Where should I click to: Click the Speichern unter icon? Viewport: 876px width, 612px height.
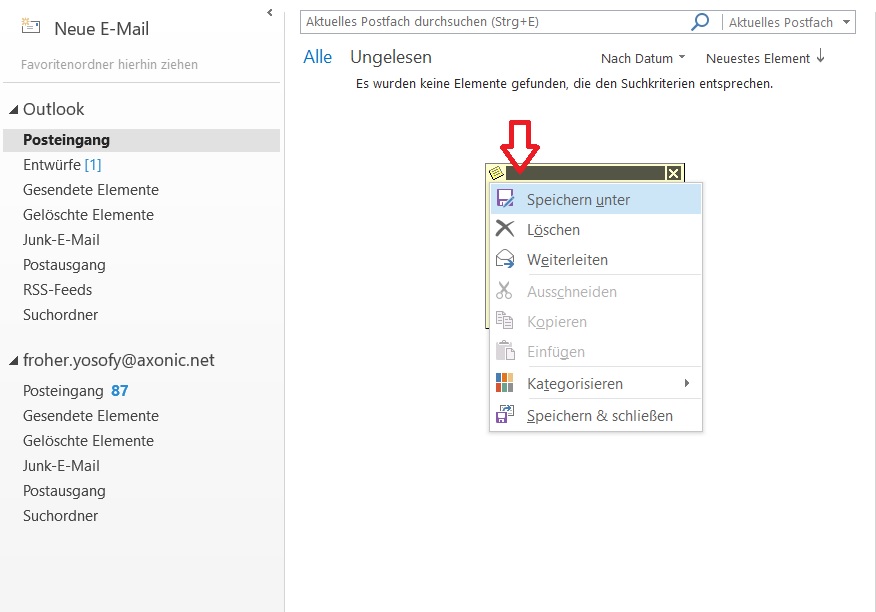point(505,199)
